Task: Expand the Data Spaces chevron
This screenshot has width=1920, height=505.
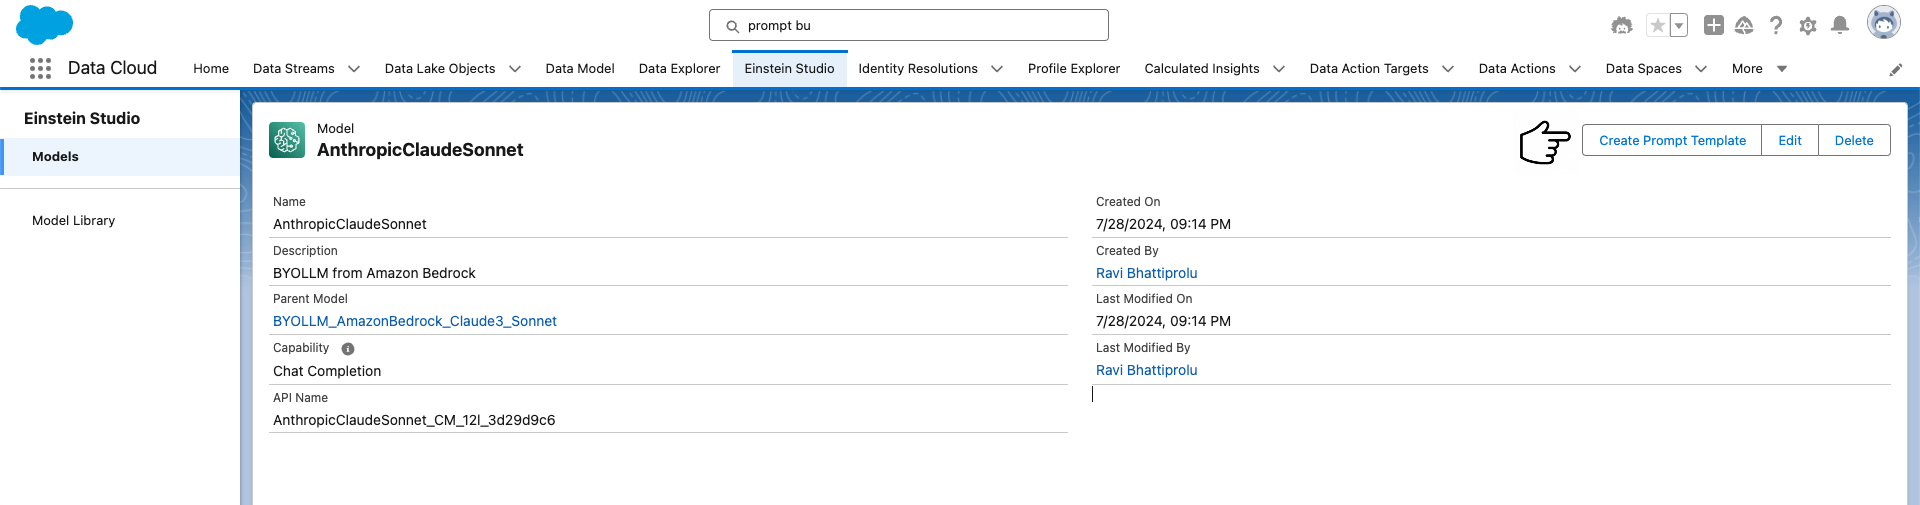Action: [1701, 69]
